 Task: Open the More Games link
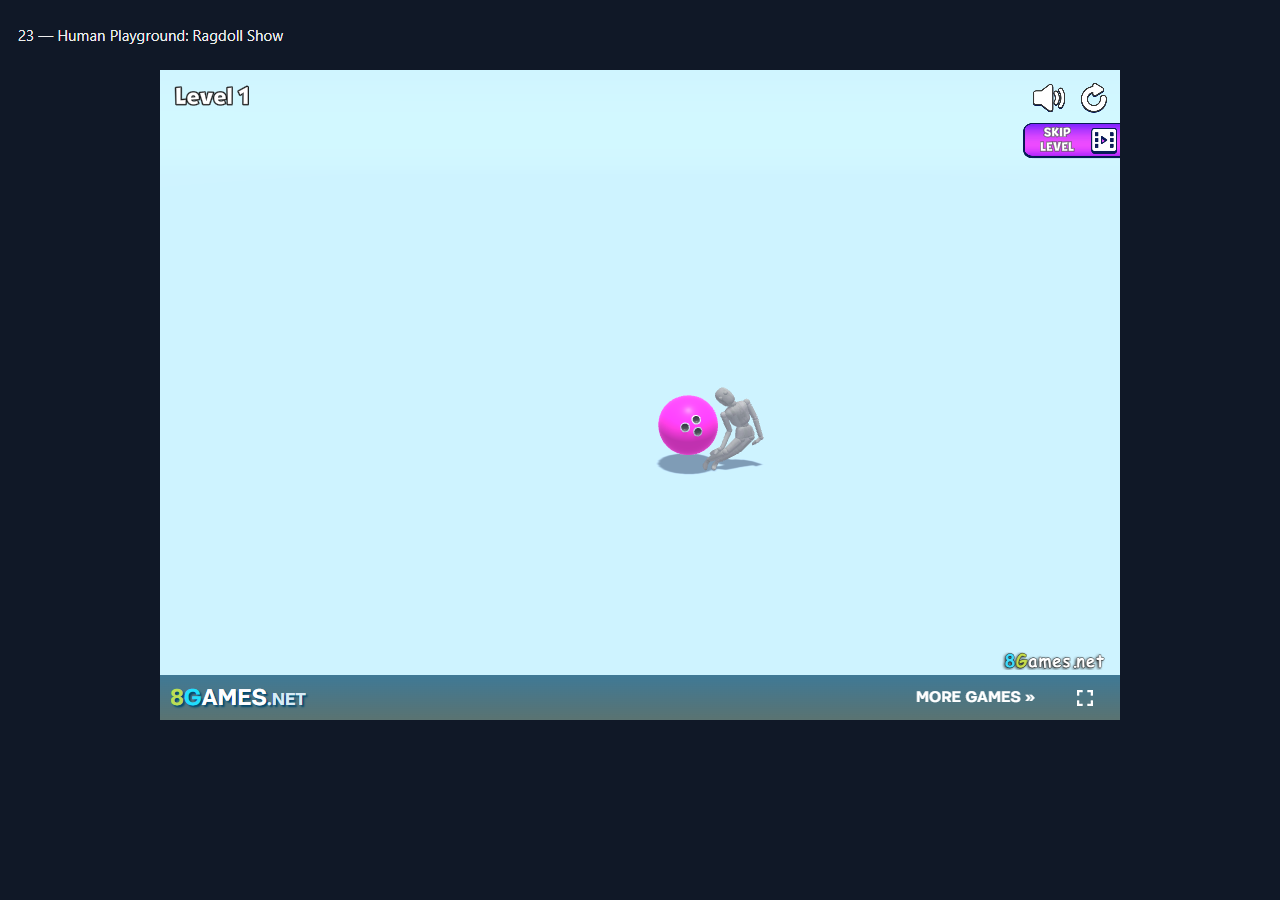(x=975, y=697)
